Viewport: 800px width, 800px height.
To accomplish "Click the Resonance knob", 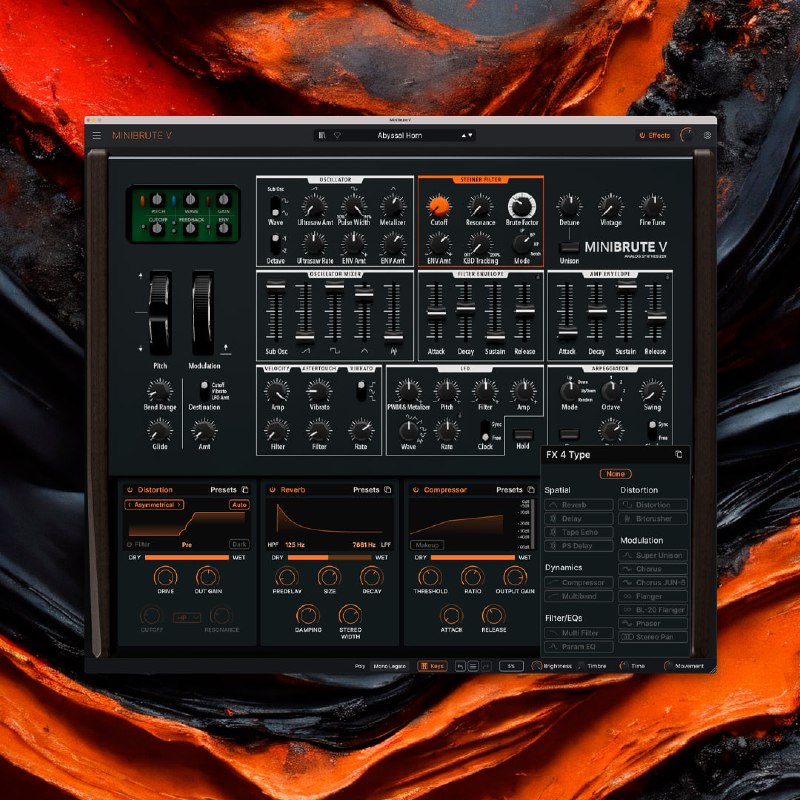I will [x=480, y=206].
